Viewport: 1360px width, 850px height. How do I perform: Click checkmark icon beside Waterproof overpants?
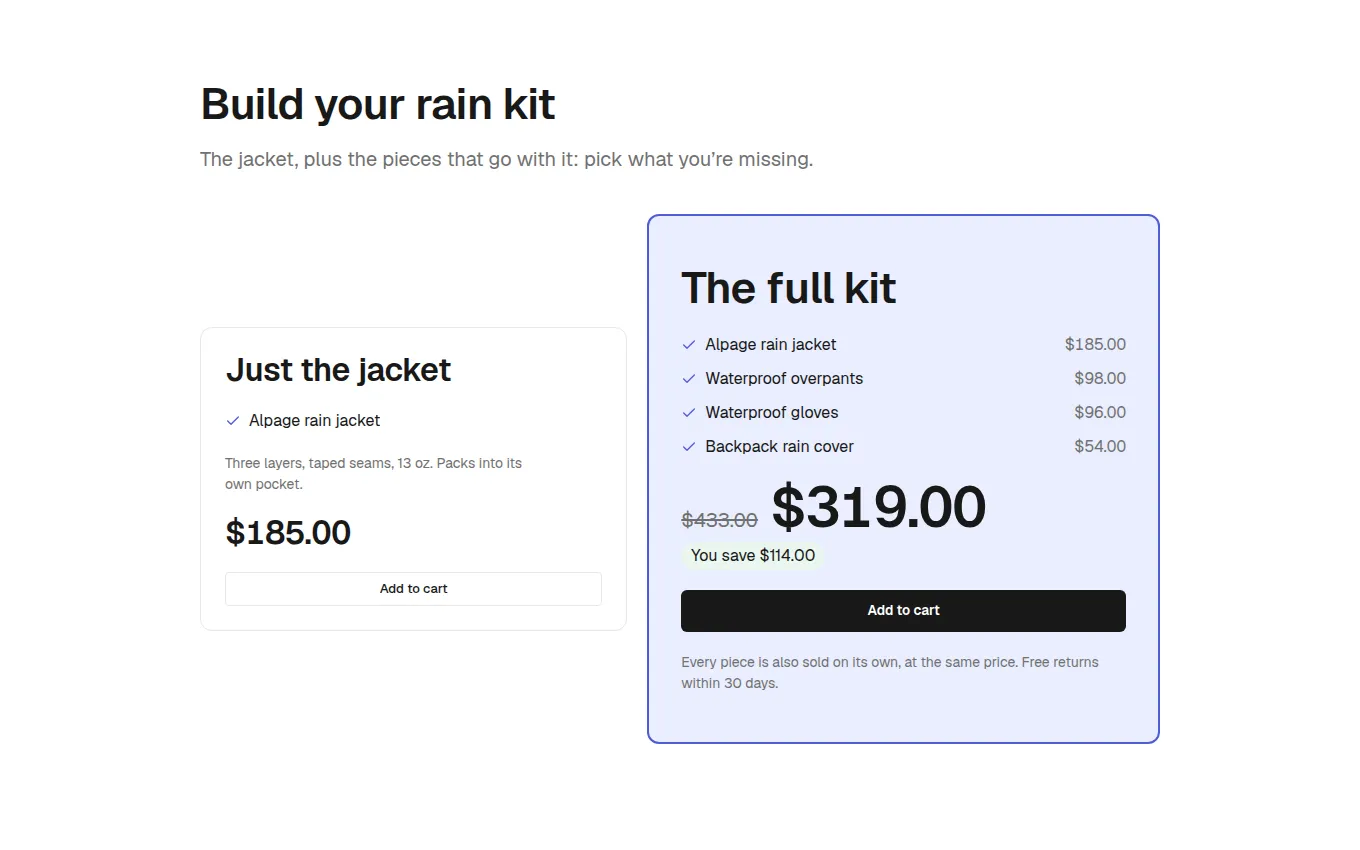click(x=688, y=379)
